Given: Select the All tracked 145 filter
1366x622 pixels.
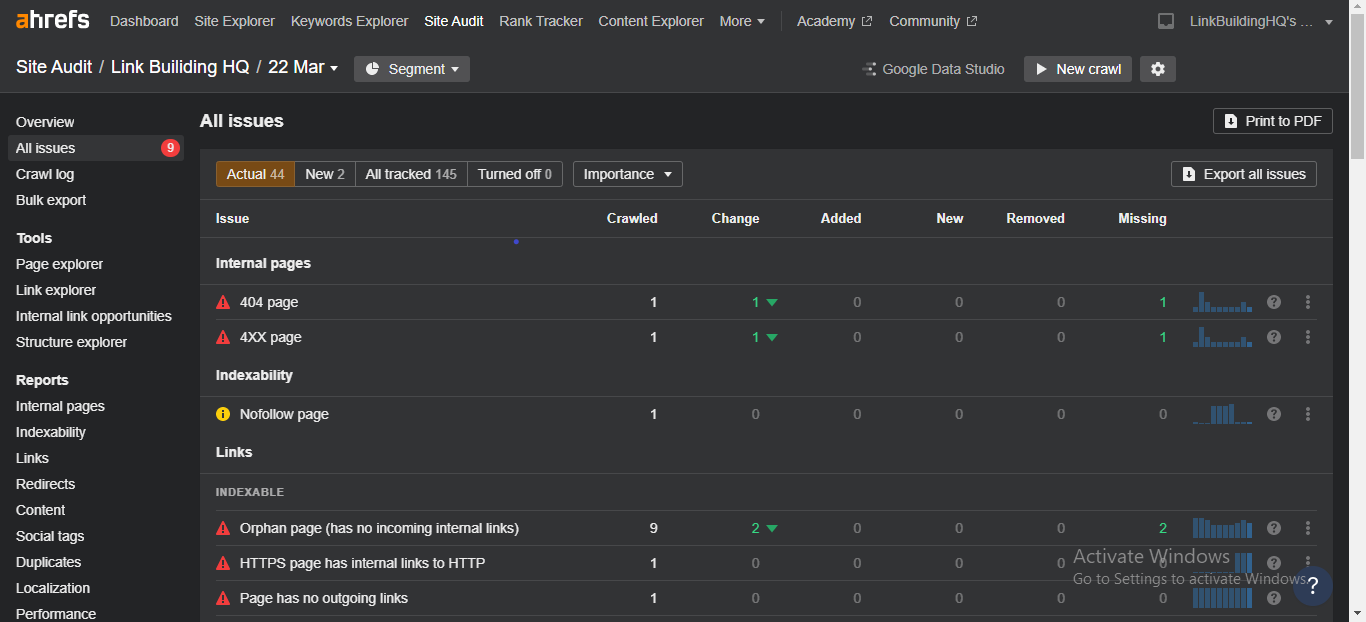Looking at the screenshot, I should 411,174.
